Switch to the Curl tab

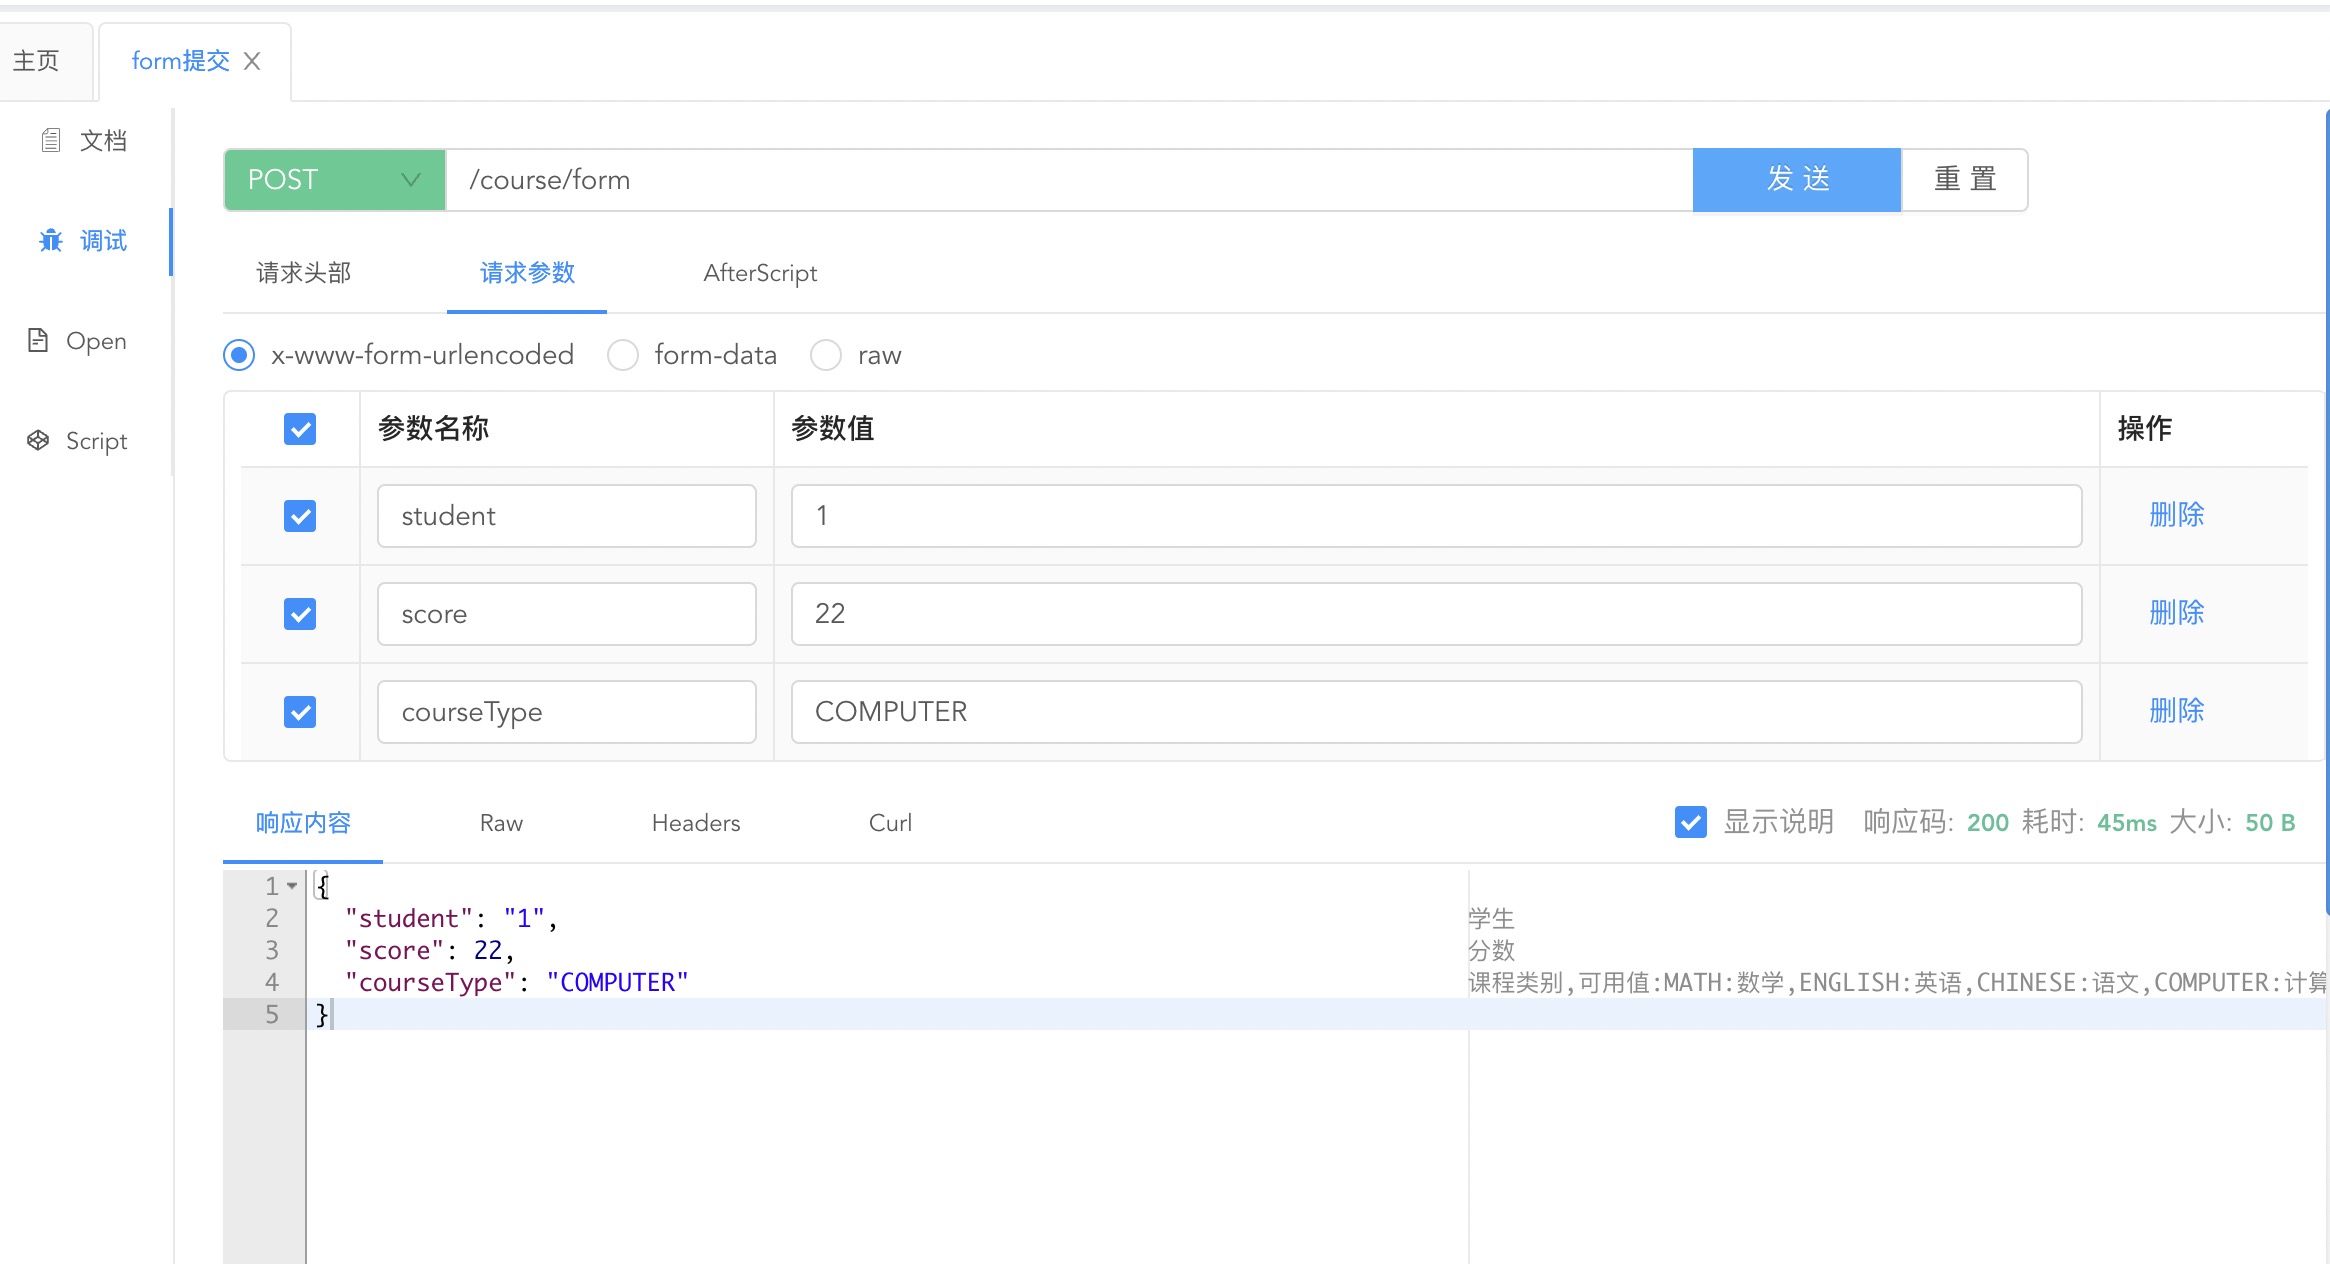click(x=890, y=823)
